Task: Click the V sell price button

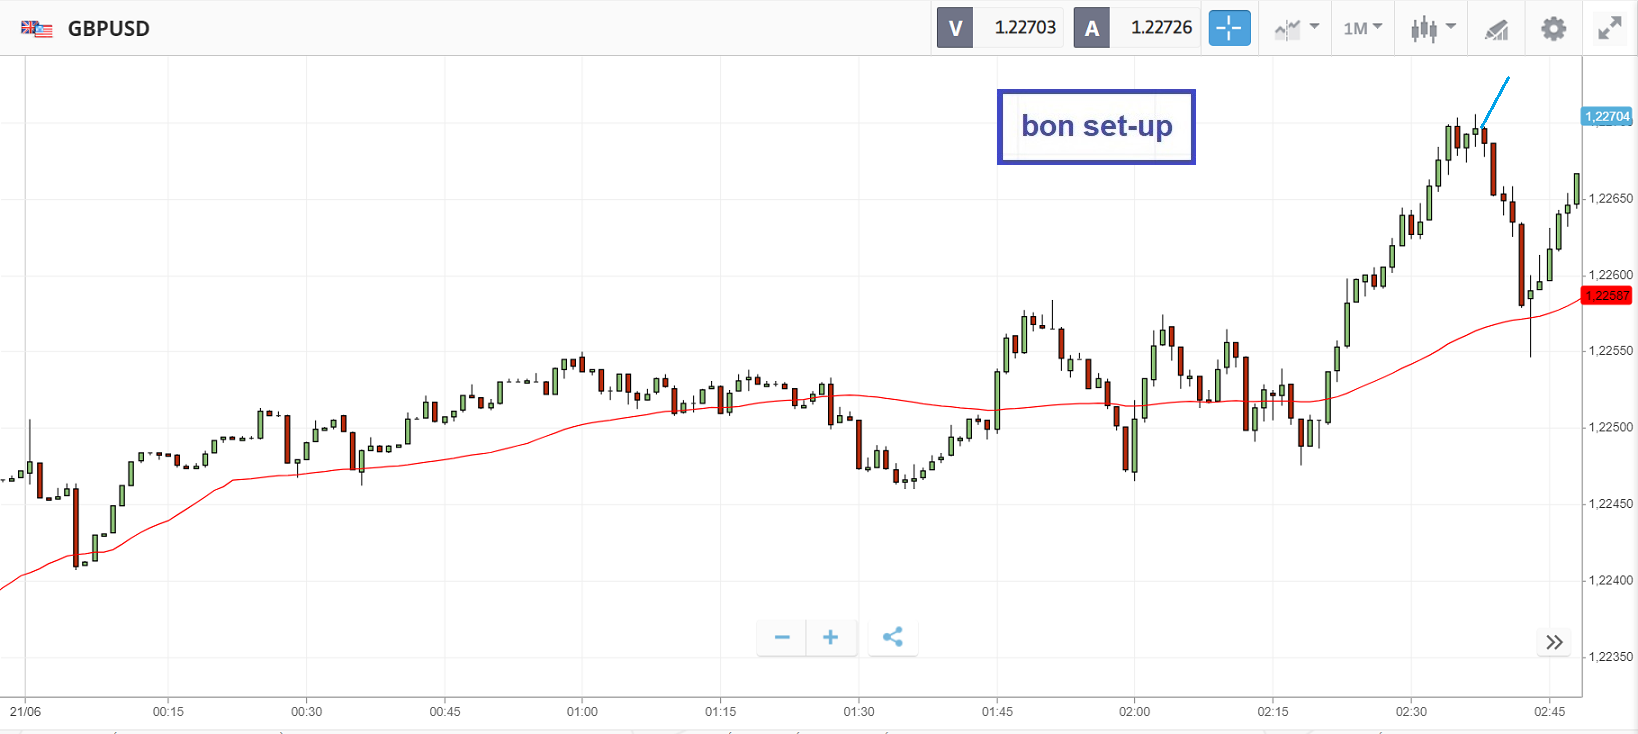Action: point(955,28)
